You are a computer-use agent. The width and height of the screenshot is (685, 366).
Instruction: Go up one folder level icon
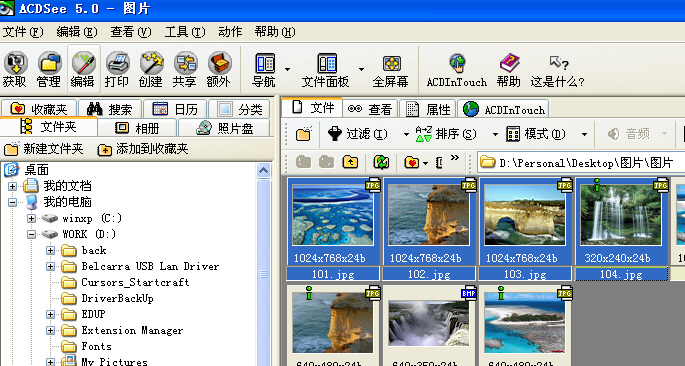[x=350, y=162]
